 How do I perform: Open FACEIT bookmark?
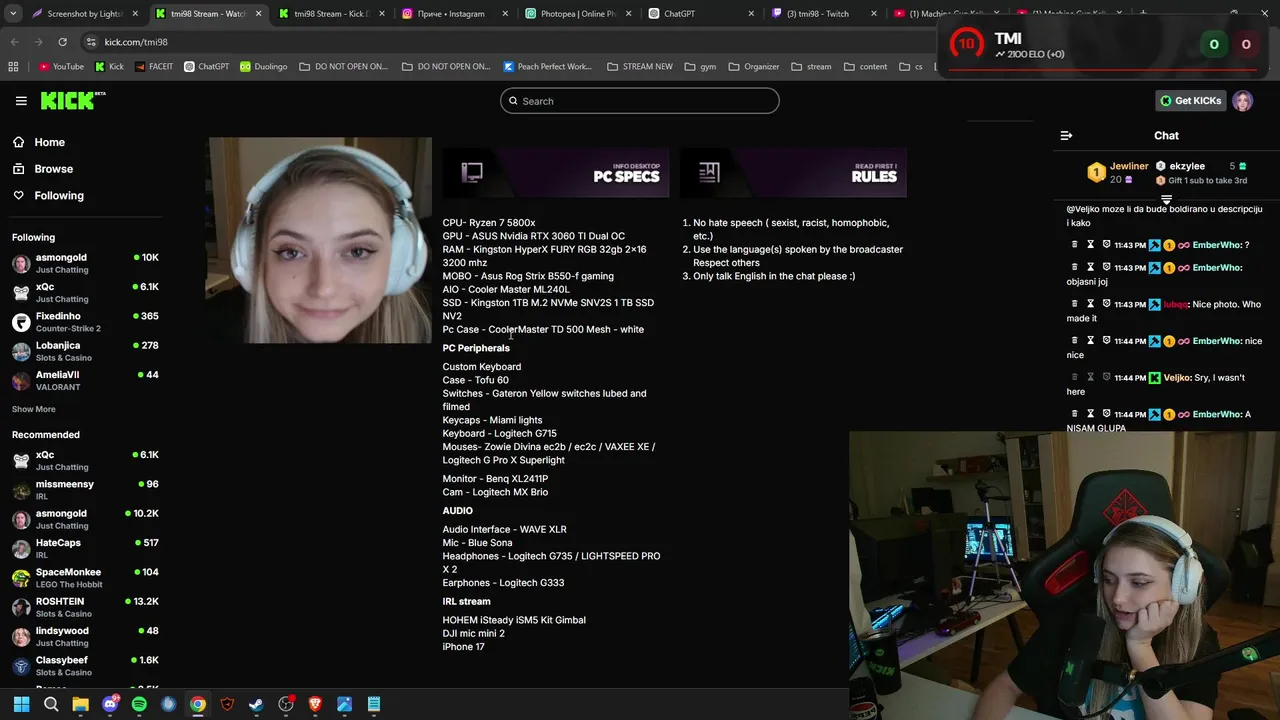[153, 67]
